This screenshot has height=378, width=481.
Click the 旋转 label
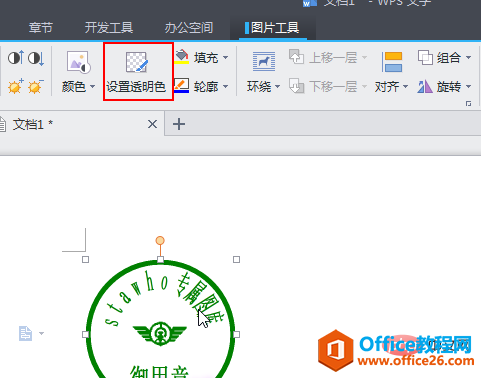click(449, 87)
